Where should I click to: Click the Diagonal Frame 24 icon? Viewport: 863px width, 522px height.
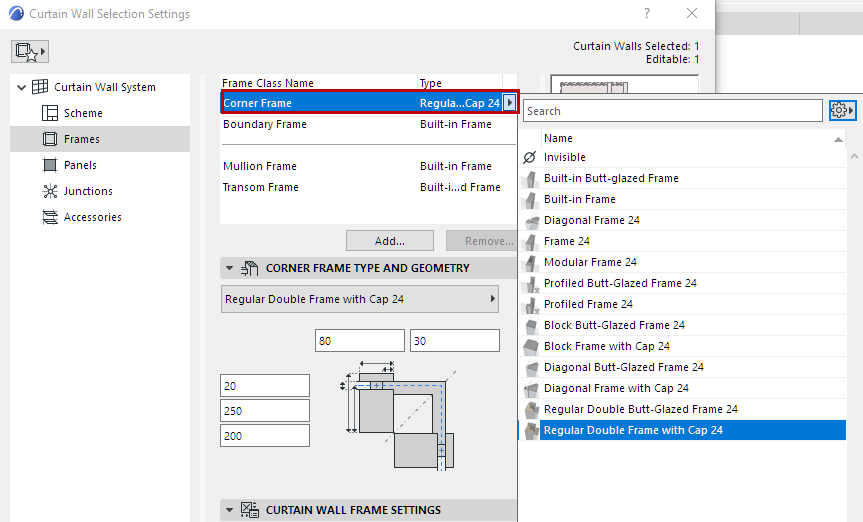[532, 221]
